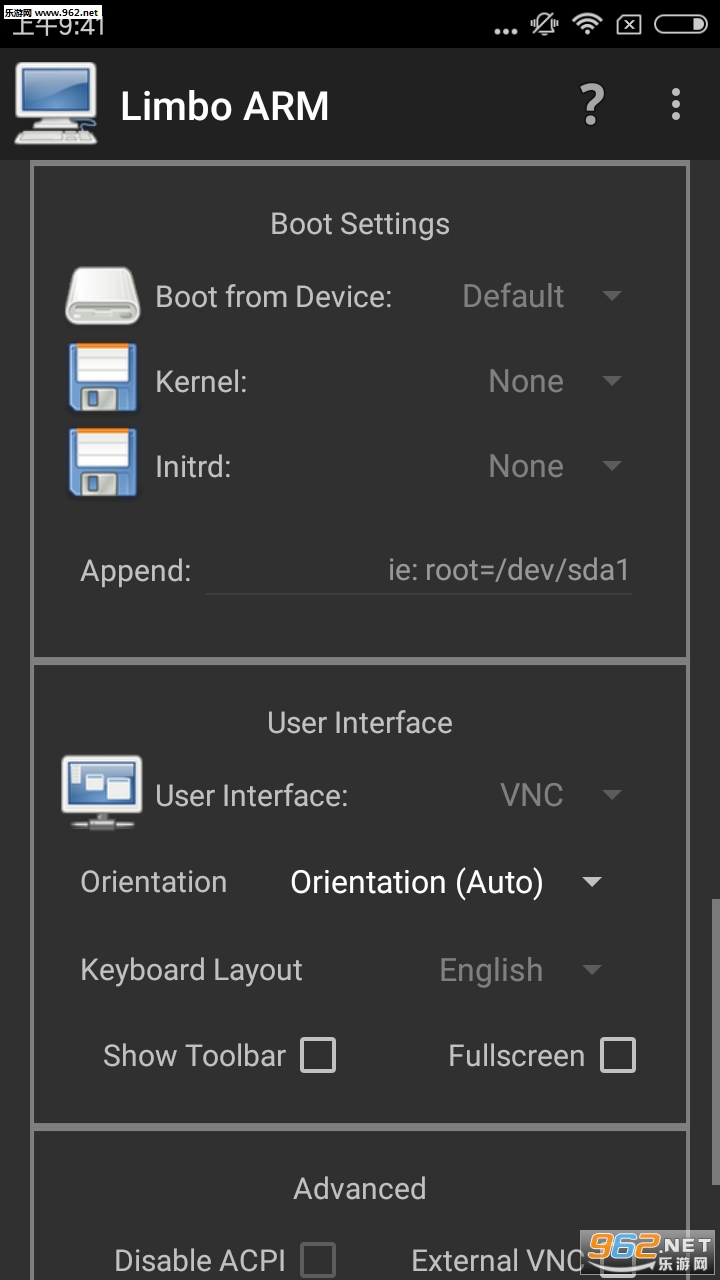The width and height of the screenshot is (720, 1280).
Task: Tap the battery icon in status bar
Action: 682,24
